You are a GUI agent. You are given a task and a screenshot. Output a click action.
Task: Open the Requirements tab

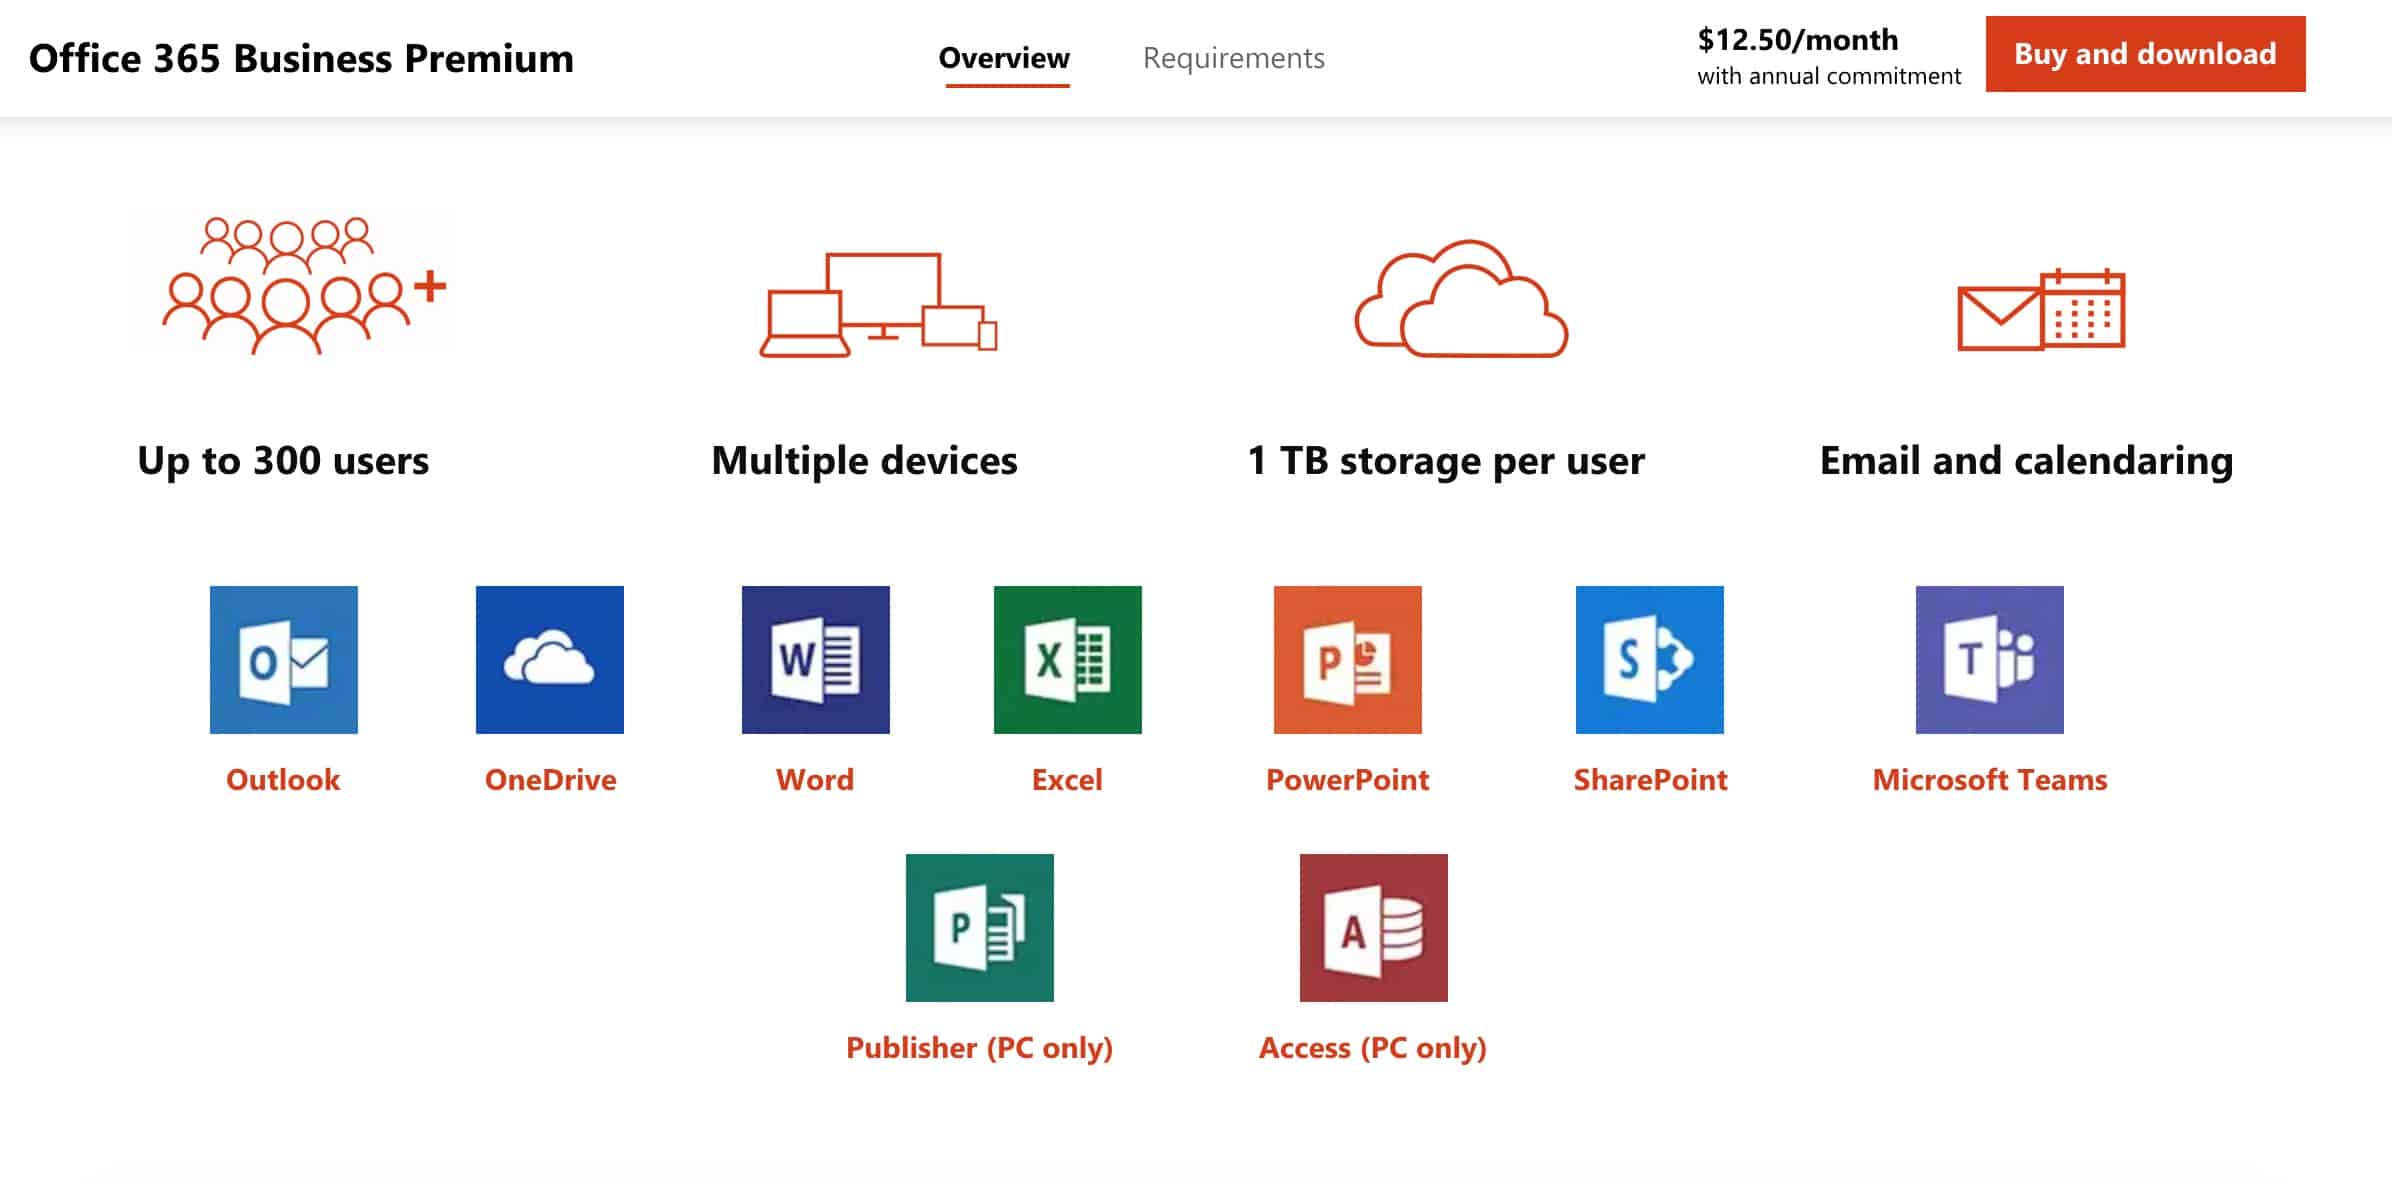click(x=1234, y=58)
